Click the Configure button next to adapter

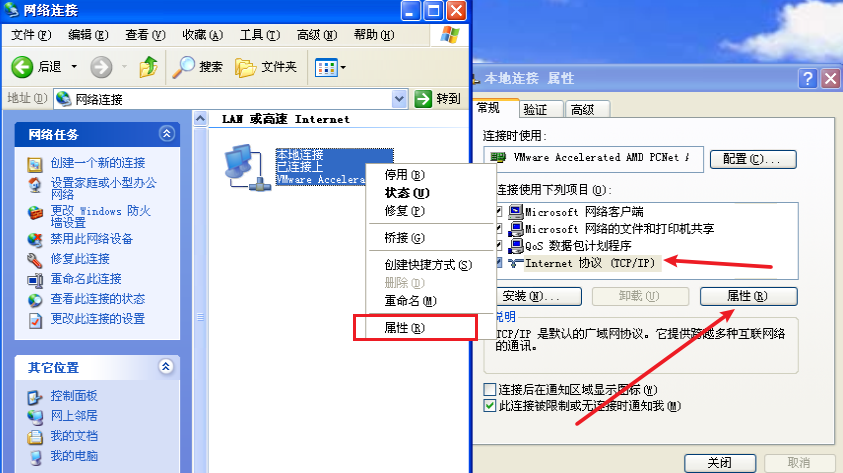[x=753, y=159]
